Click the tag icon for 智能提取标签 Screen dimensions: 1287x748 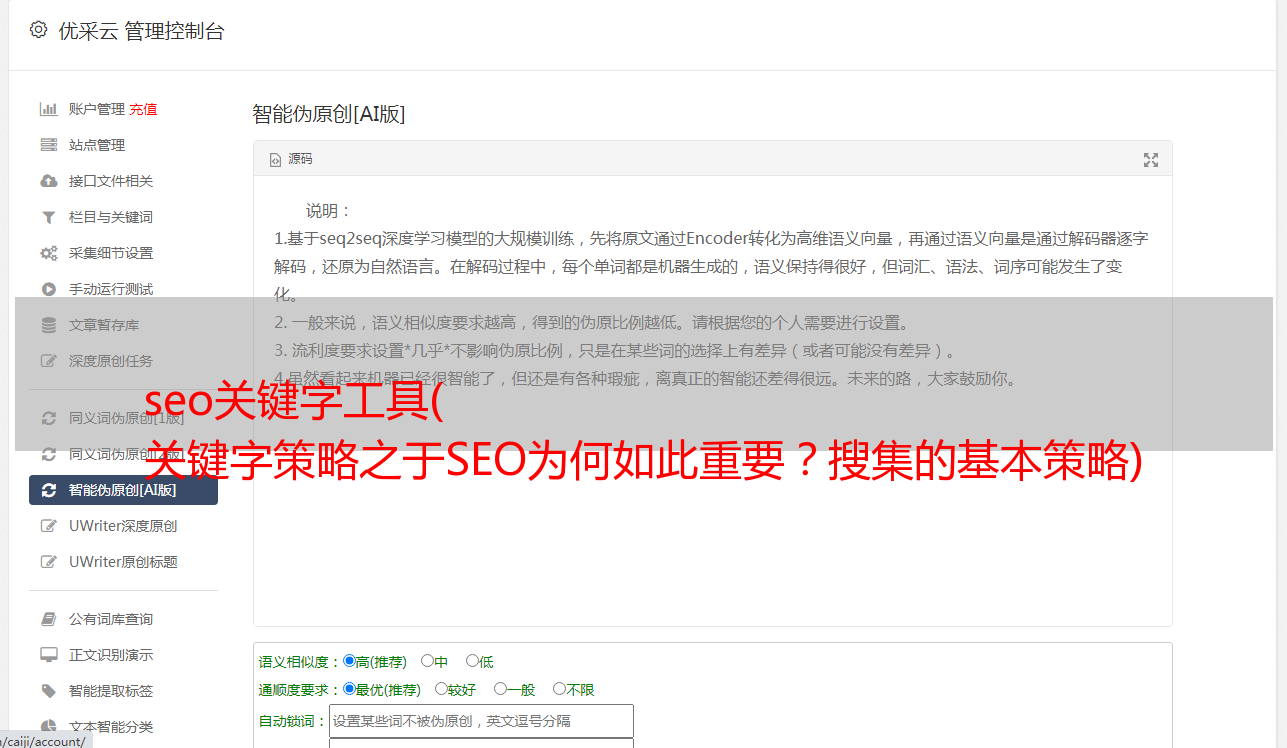[48, 691]
